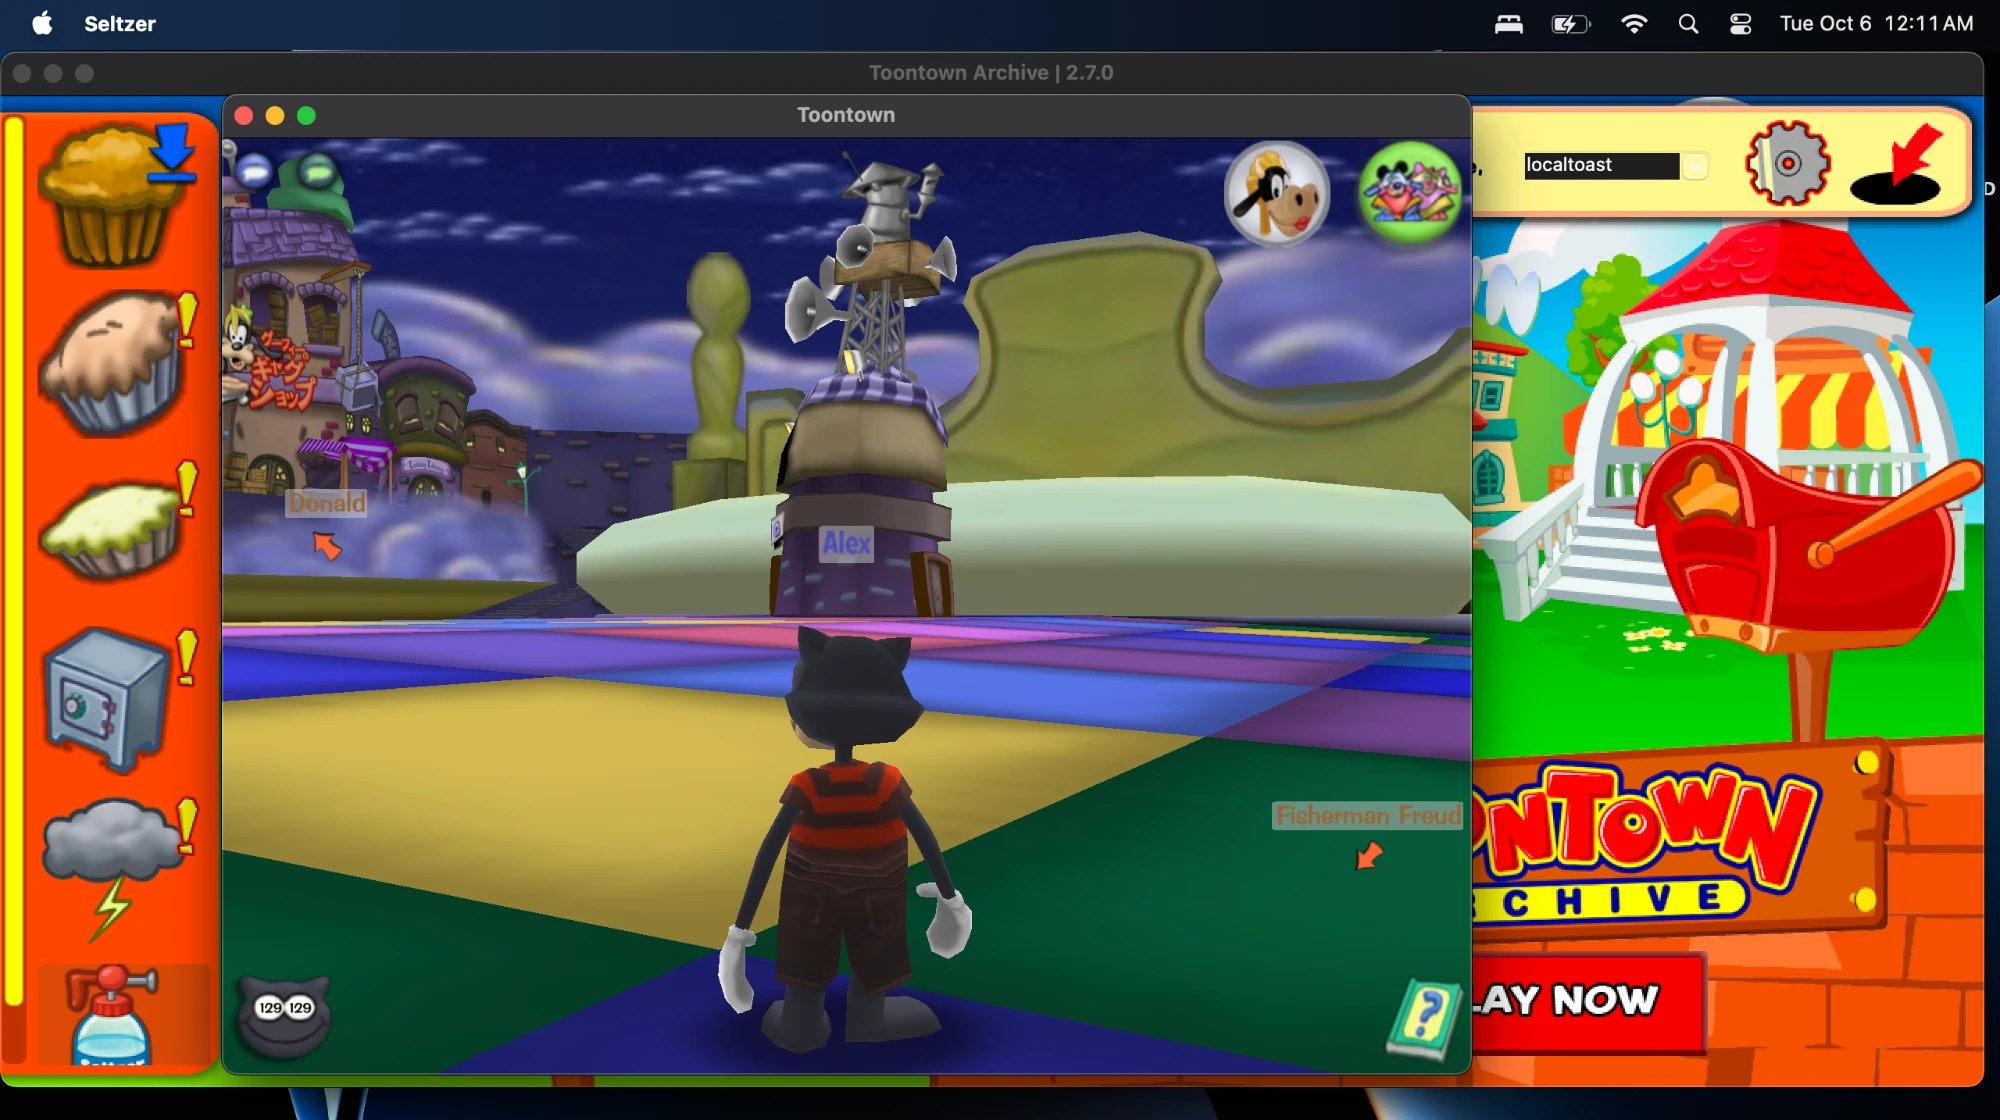
Task: Click the cat laff meter showing 129
Action: (x=285, y=1015)
